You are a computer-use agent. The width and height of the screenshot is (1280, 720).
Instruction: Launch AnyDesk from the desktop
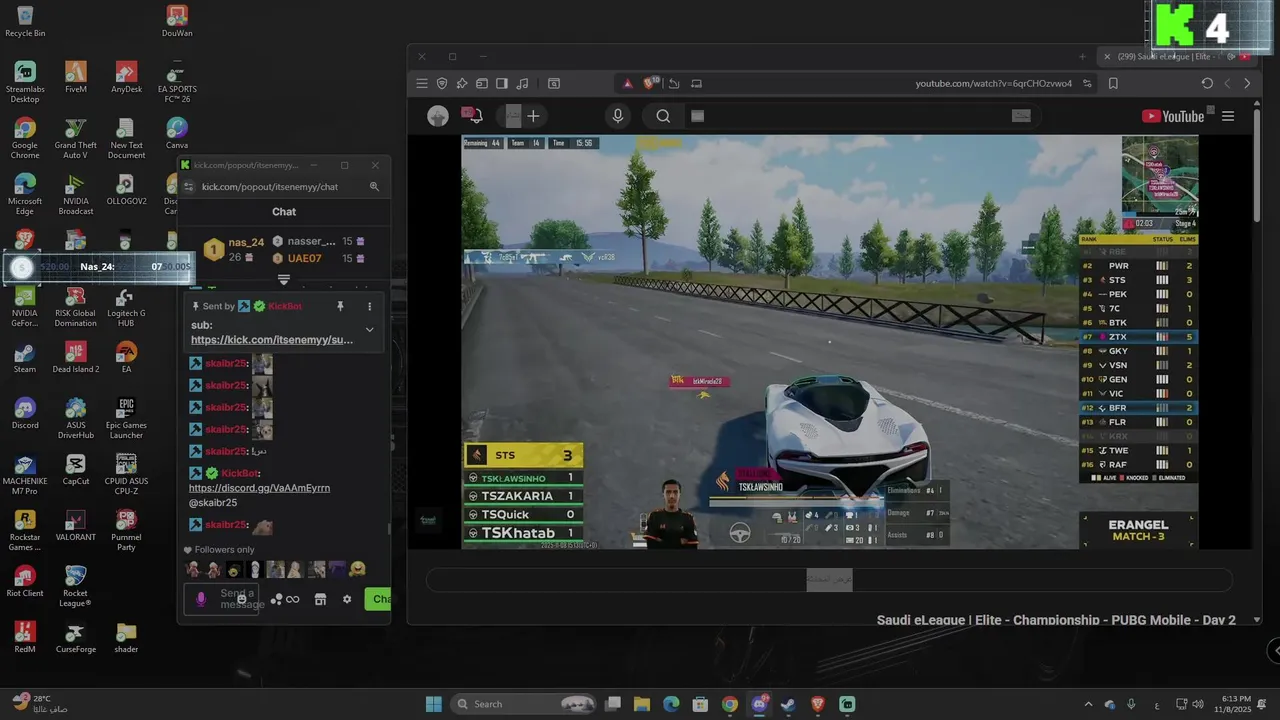pos(126,78)
